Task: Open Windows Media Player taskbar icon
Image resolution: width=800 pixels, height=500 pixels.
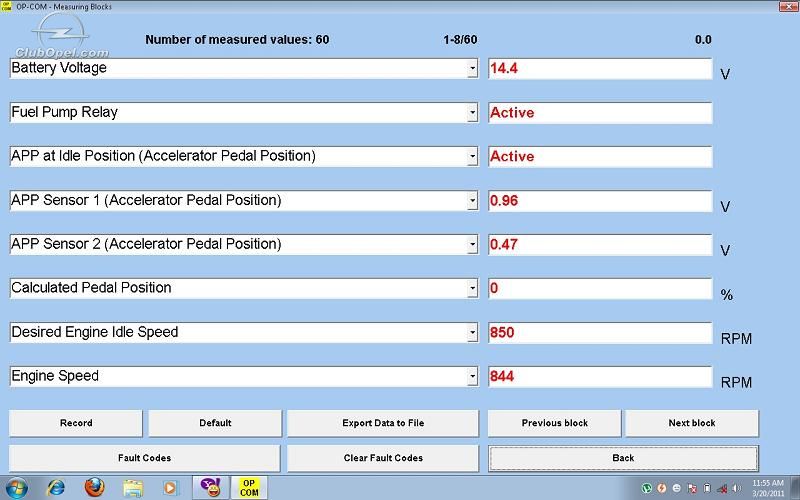Action: pyautogui.click(x=170, y=488)
